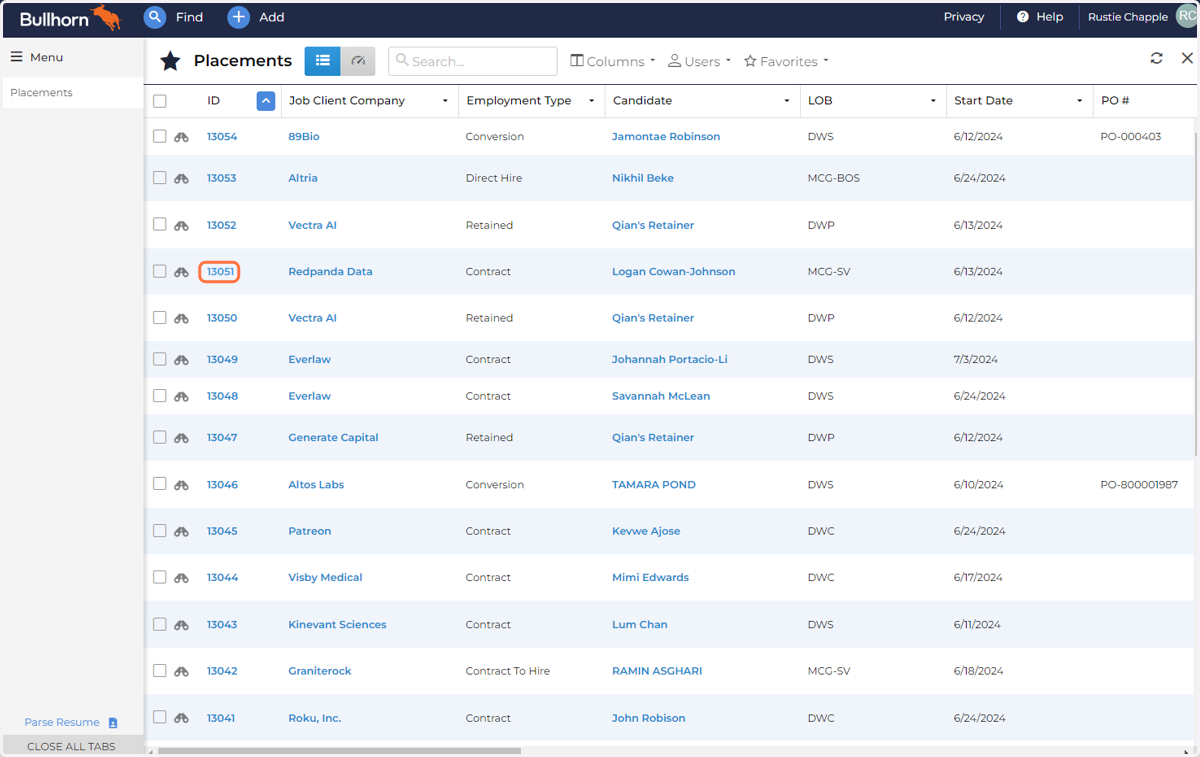This screenshot has width=1200, height=757.
Task: Click 7/3/2024 start date cell
Action: (x=976, y=359)
